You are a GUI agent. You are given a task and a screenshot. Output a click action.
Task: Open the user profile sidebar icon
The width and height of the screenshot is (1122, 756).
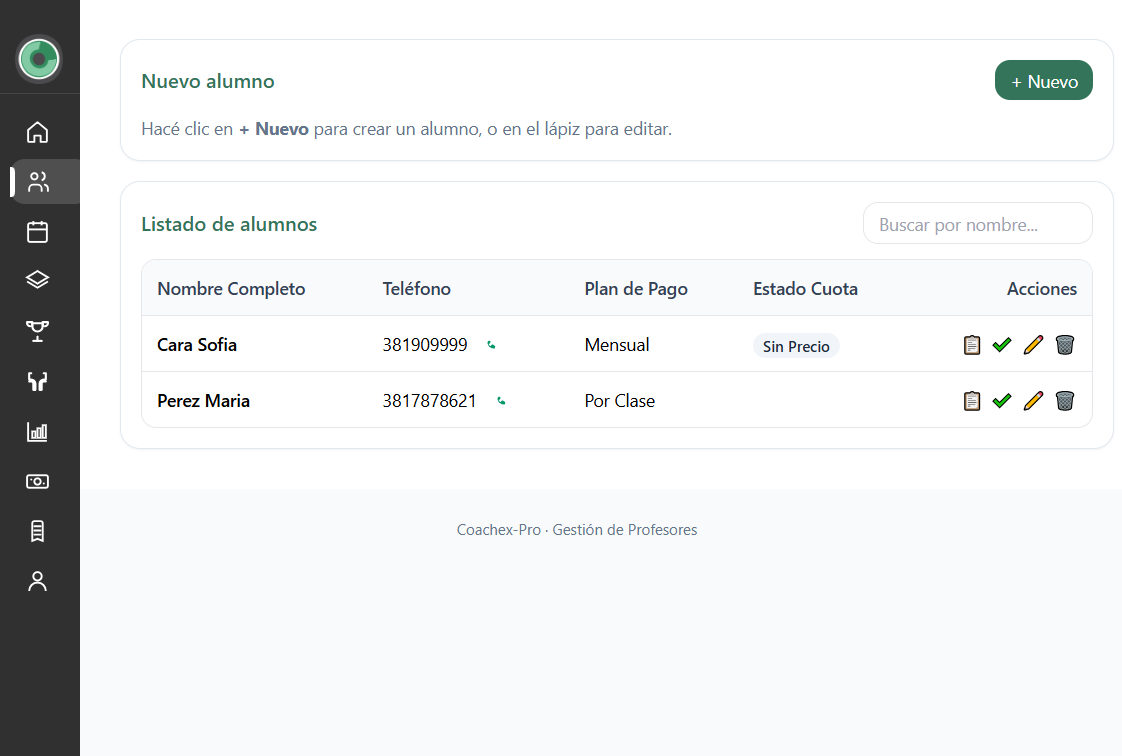click(x=37, y=581)
